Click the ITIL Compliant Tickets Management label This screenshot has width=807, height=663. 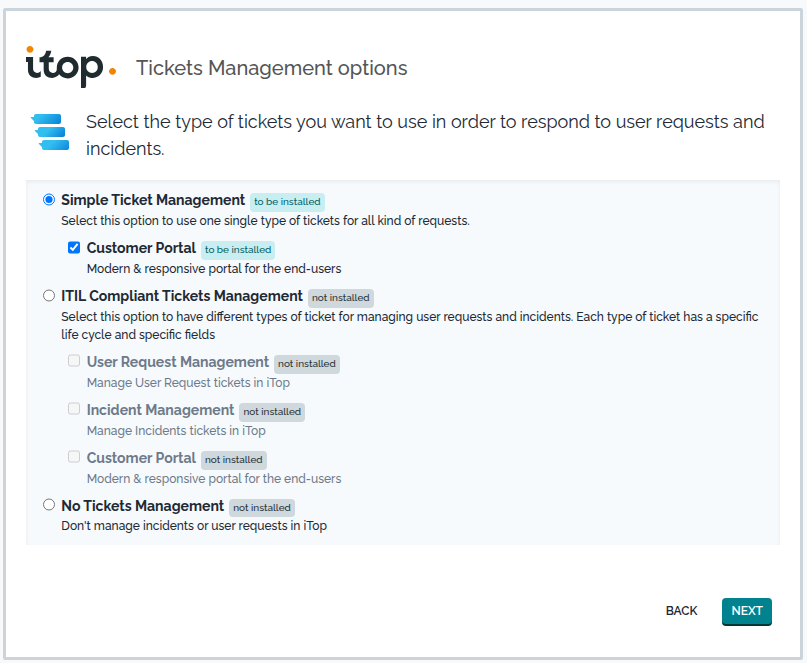pyautogui.click(x=182, y=296)
